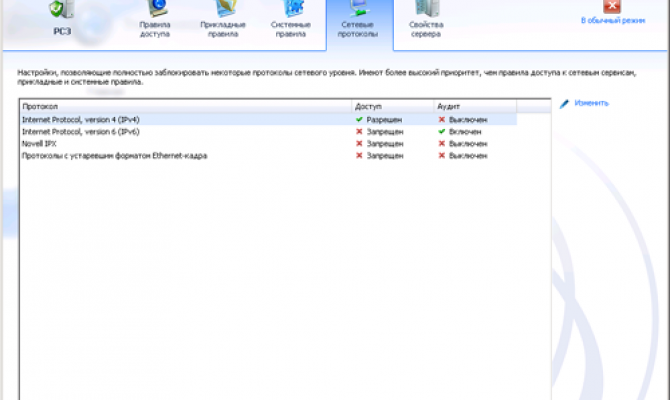
Task: Click the red X access icon for Novell IPX
Action: [x=359, y=144]
